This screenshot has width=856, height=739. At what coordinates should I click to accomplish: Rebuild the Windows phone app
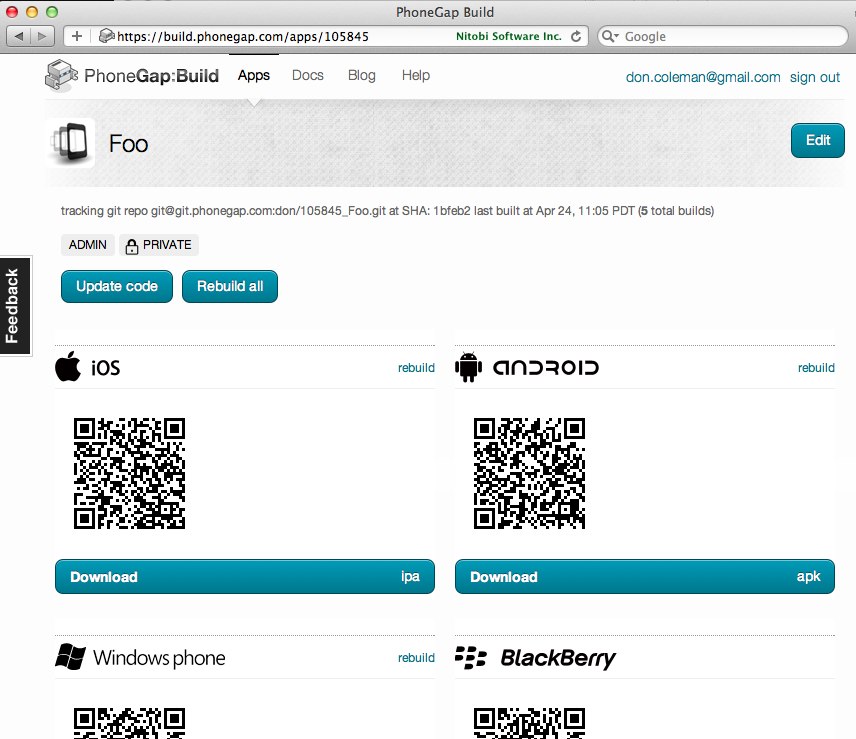[416, 658]
